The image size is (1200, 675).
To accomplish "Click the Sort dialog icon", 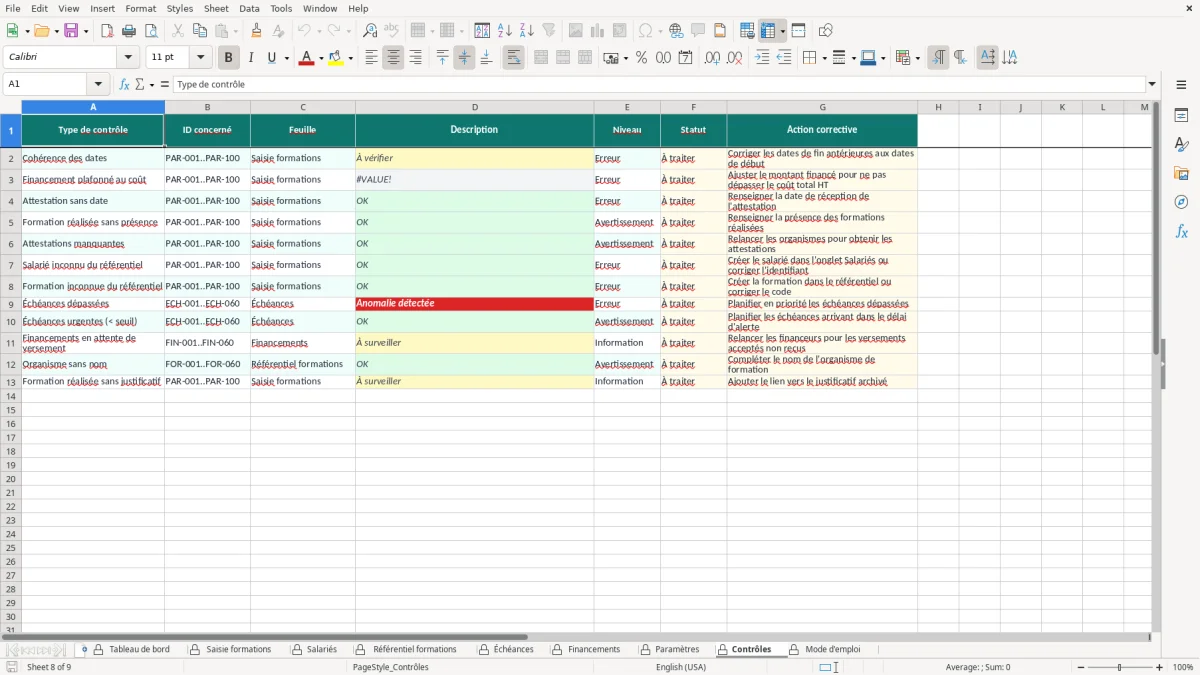I will tap(482, 31).
